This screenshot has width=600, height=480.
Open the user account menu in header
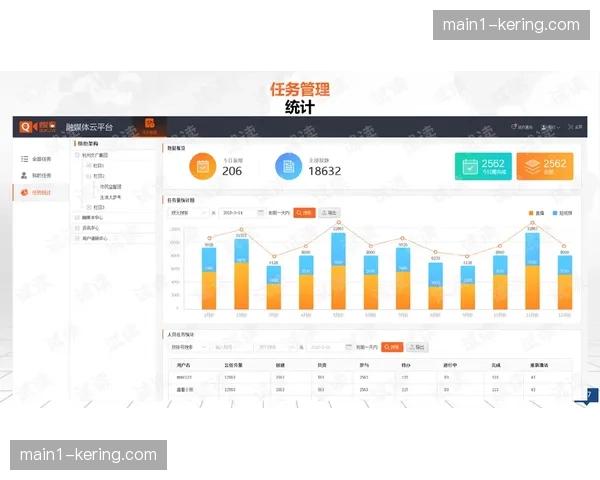[550, 127]
